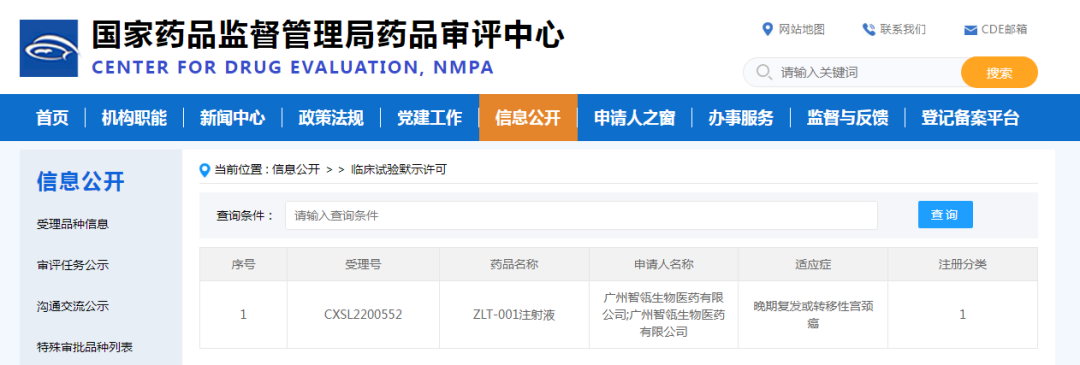The width and height of the screenshot is (1080, 365).
Task: Click indication 晚期复发或转移性宫颈癌 cell
Action: tap(813, 315)
